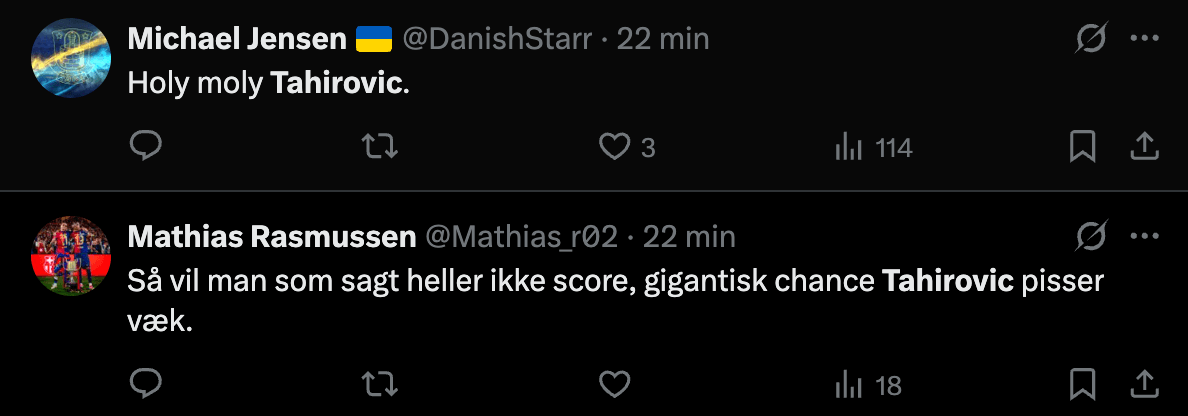Screen dimensions: 1188x416
Task: Reply to Michael Jensen's tweet
Action: click(x=147, y=147)
